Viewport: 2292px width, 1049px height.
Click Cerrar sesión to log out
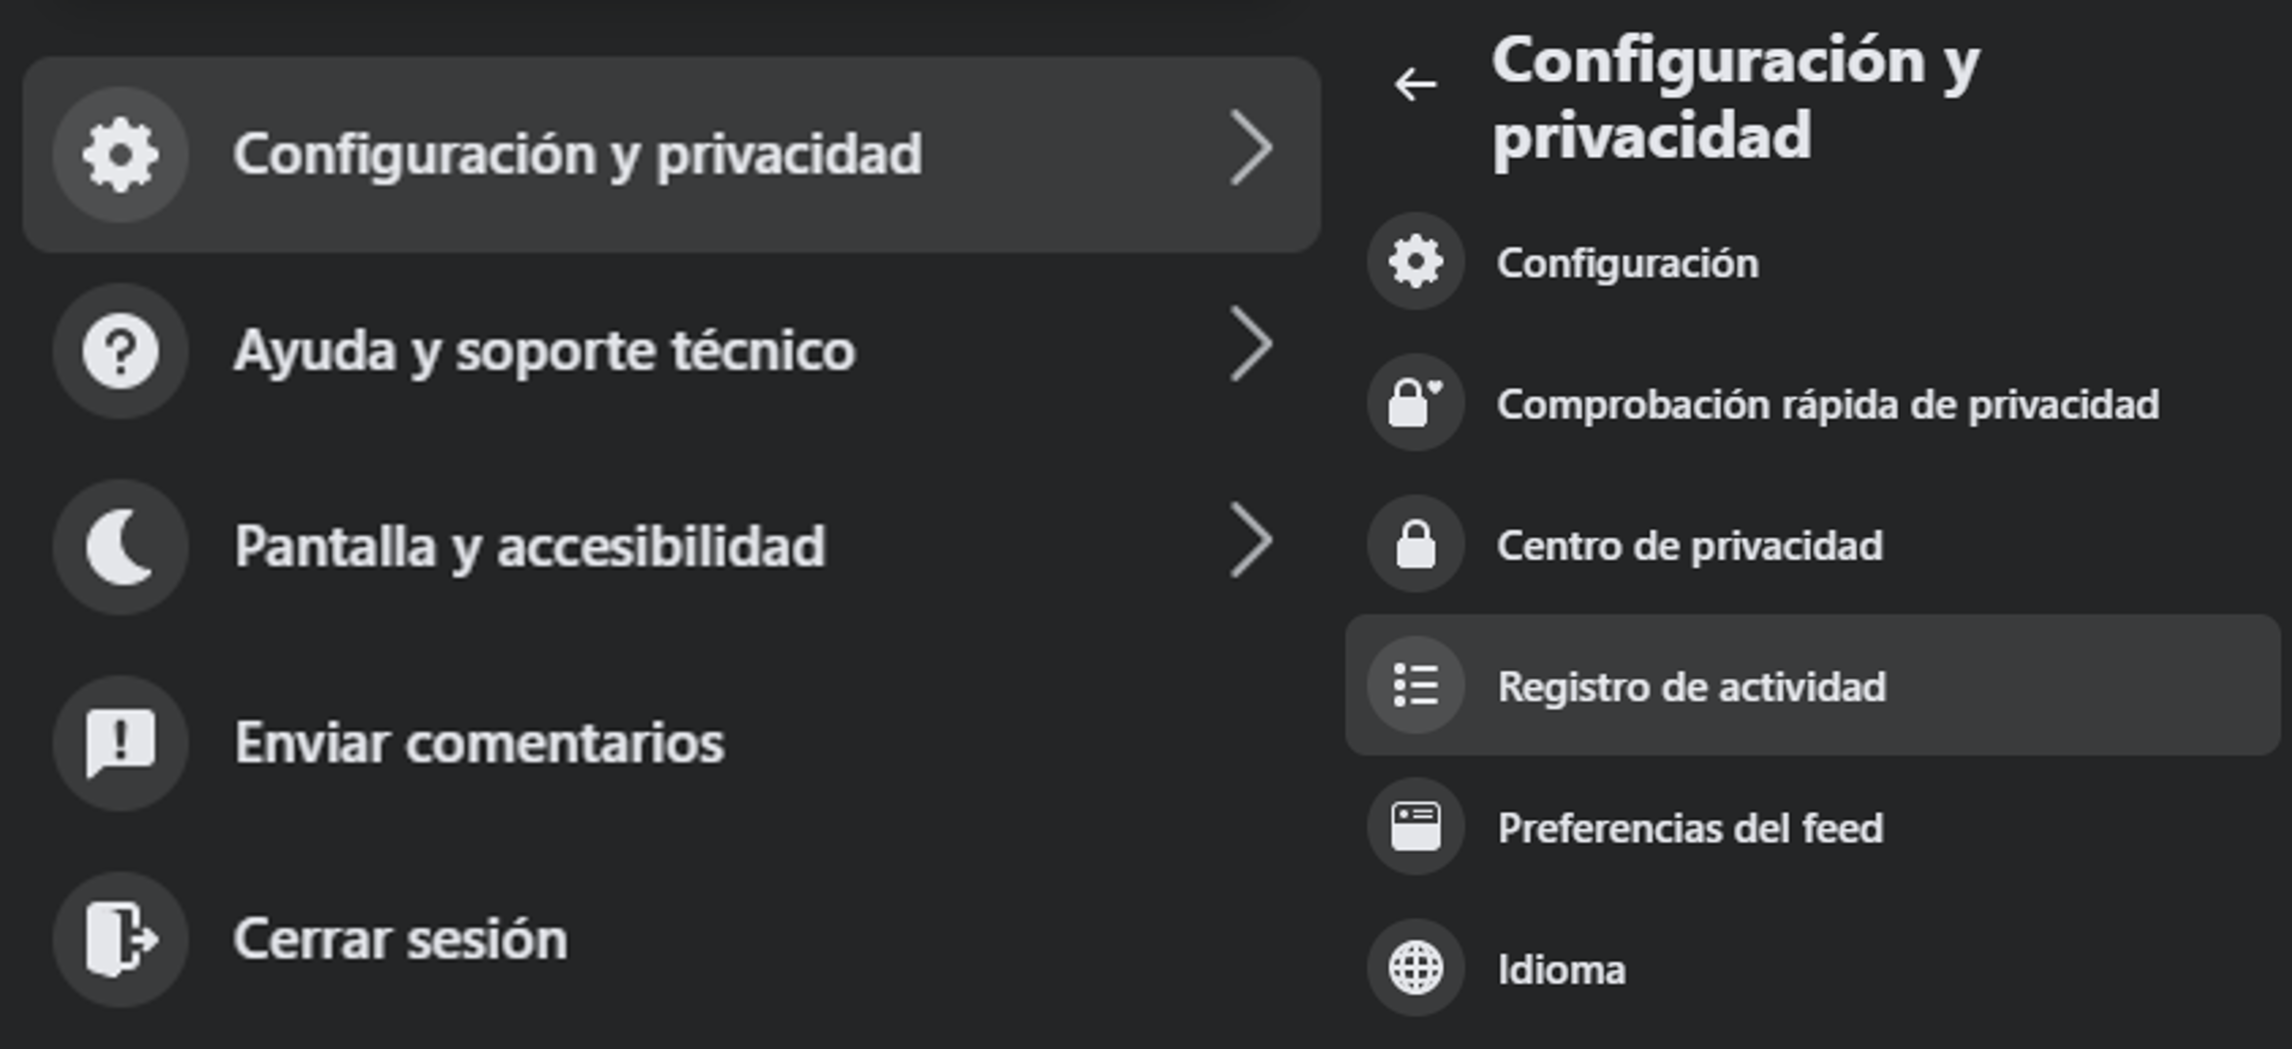[400, 937]
